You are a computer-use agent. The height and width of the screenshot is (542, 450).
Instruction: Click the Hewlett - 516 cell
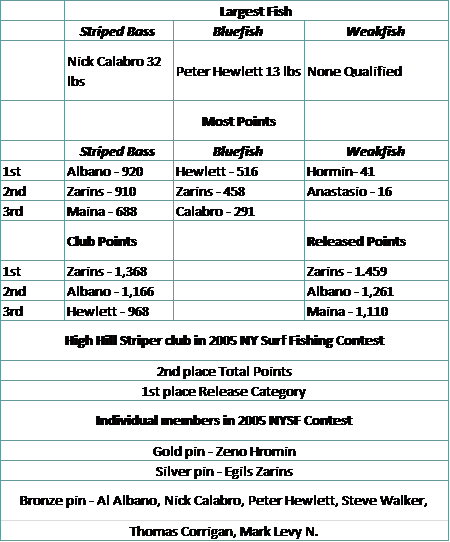[239, 171]
